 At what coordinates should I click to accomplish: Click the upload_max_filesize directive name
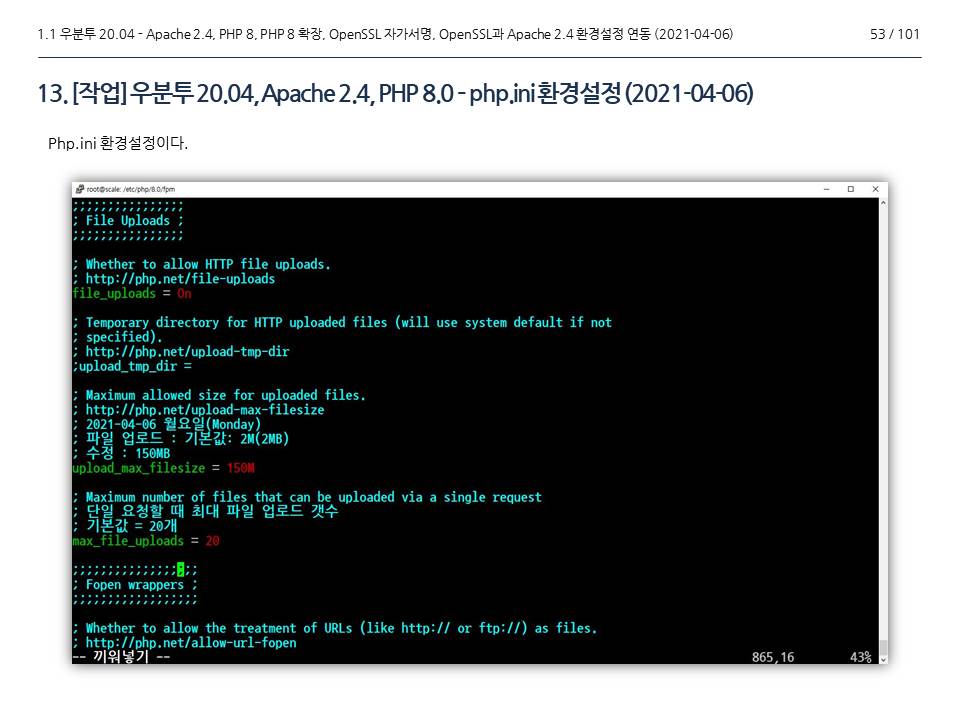(138, 468)
